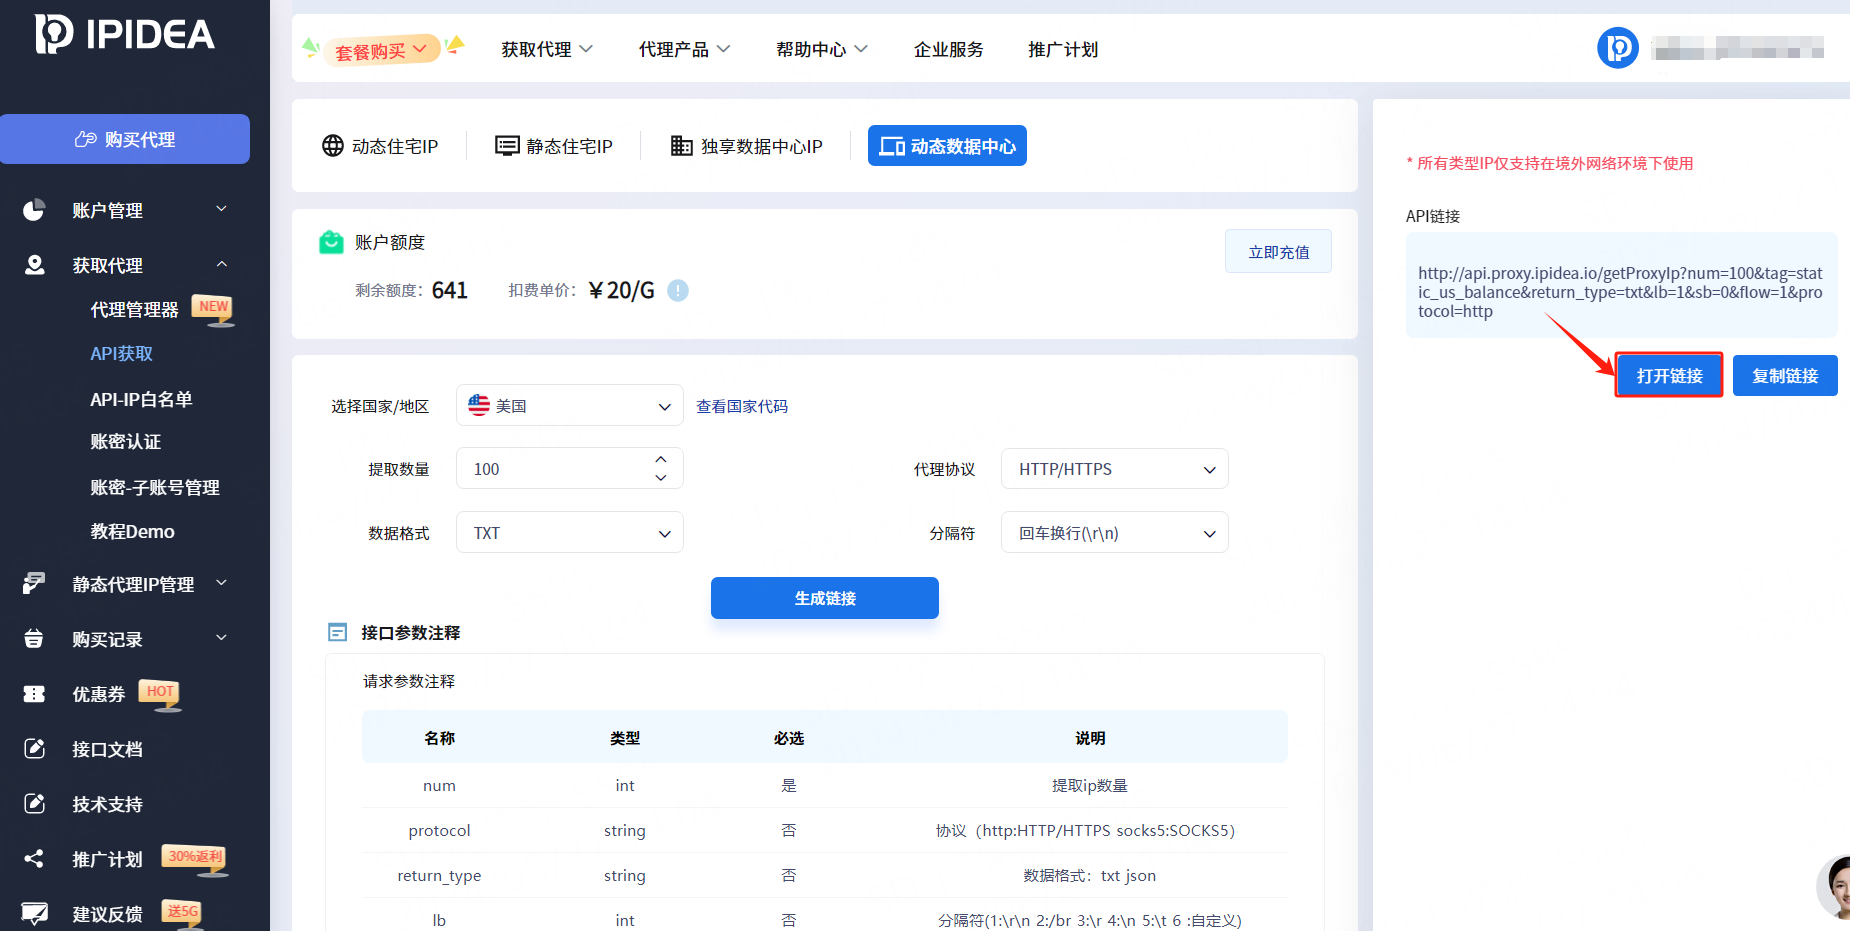Click the HOT badge beside 优惠券
This screenshot has height=931, width=1850.
coord(160,694)
